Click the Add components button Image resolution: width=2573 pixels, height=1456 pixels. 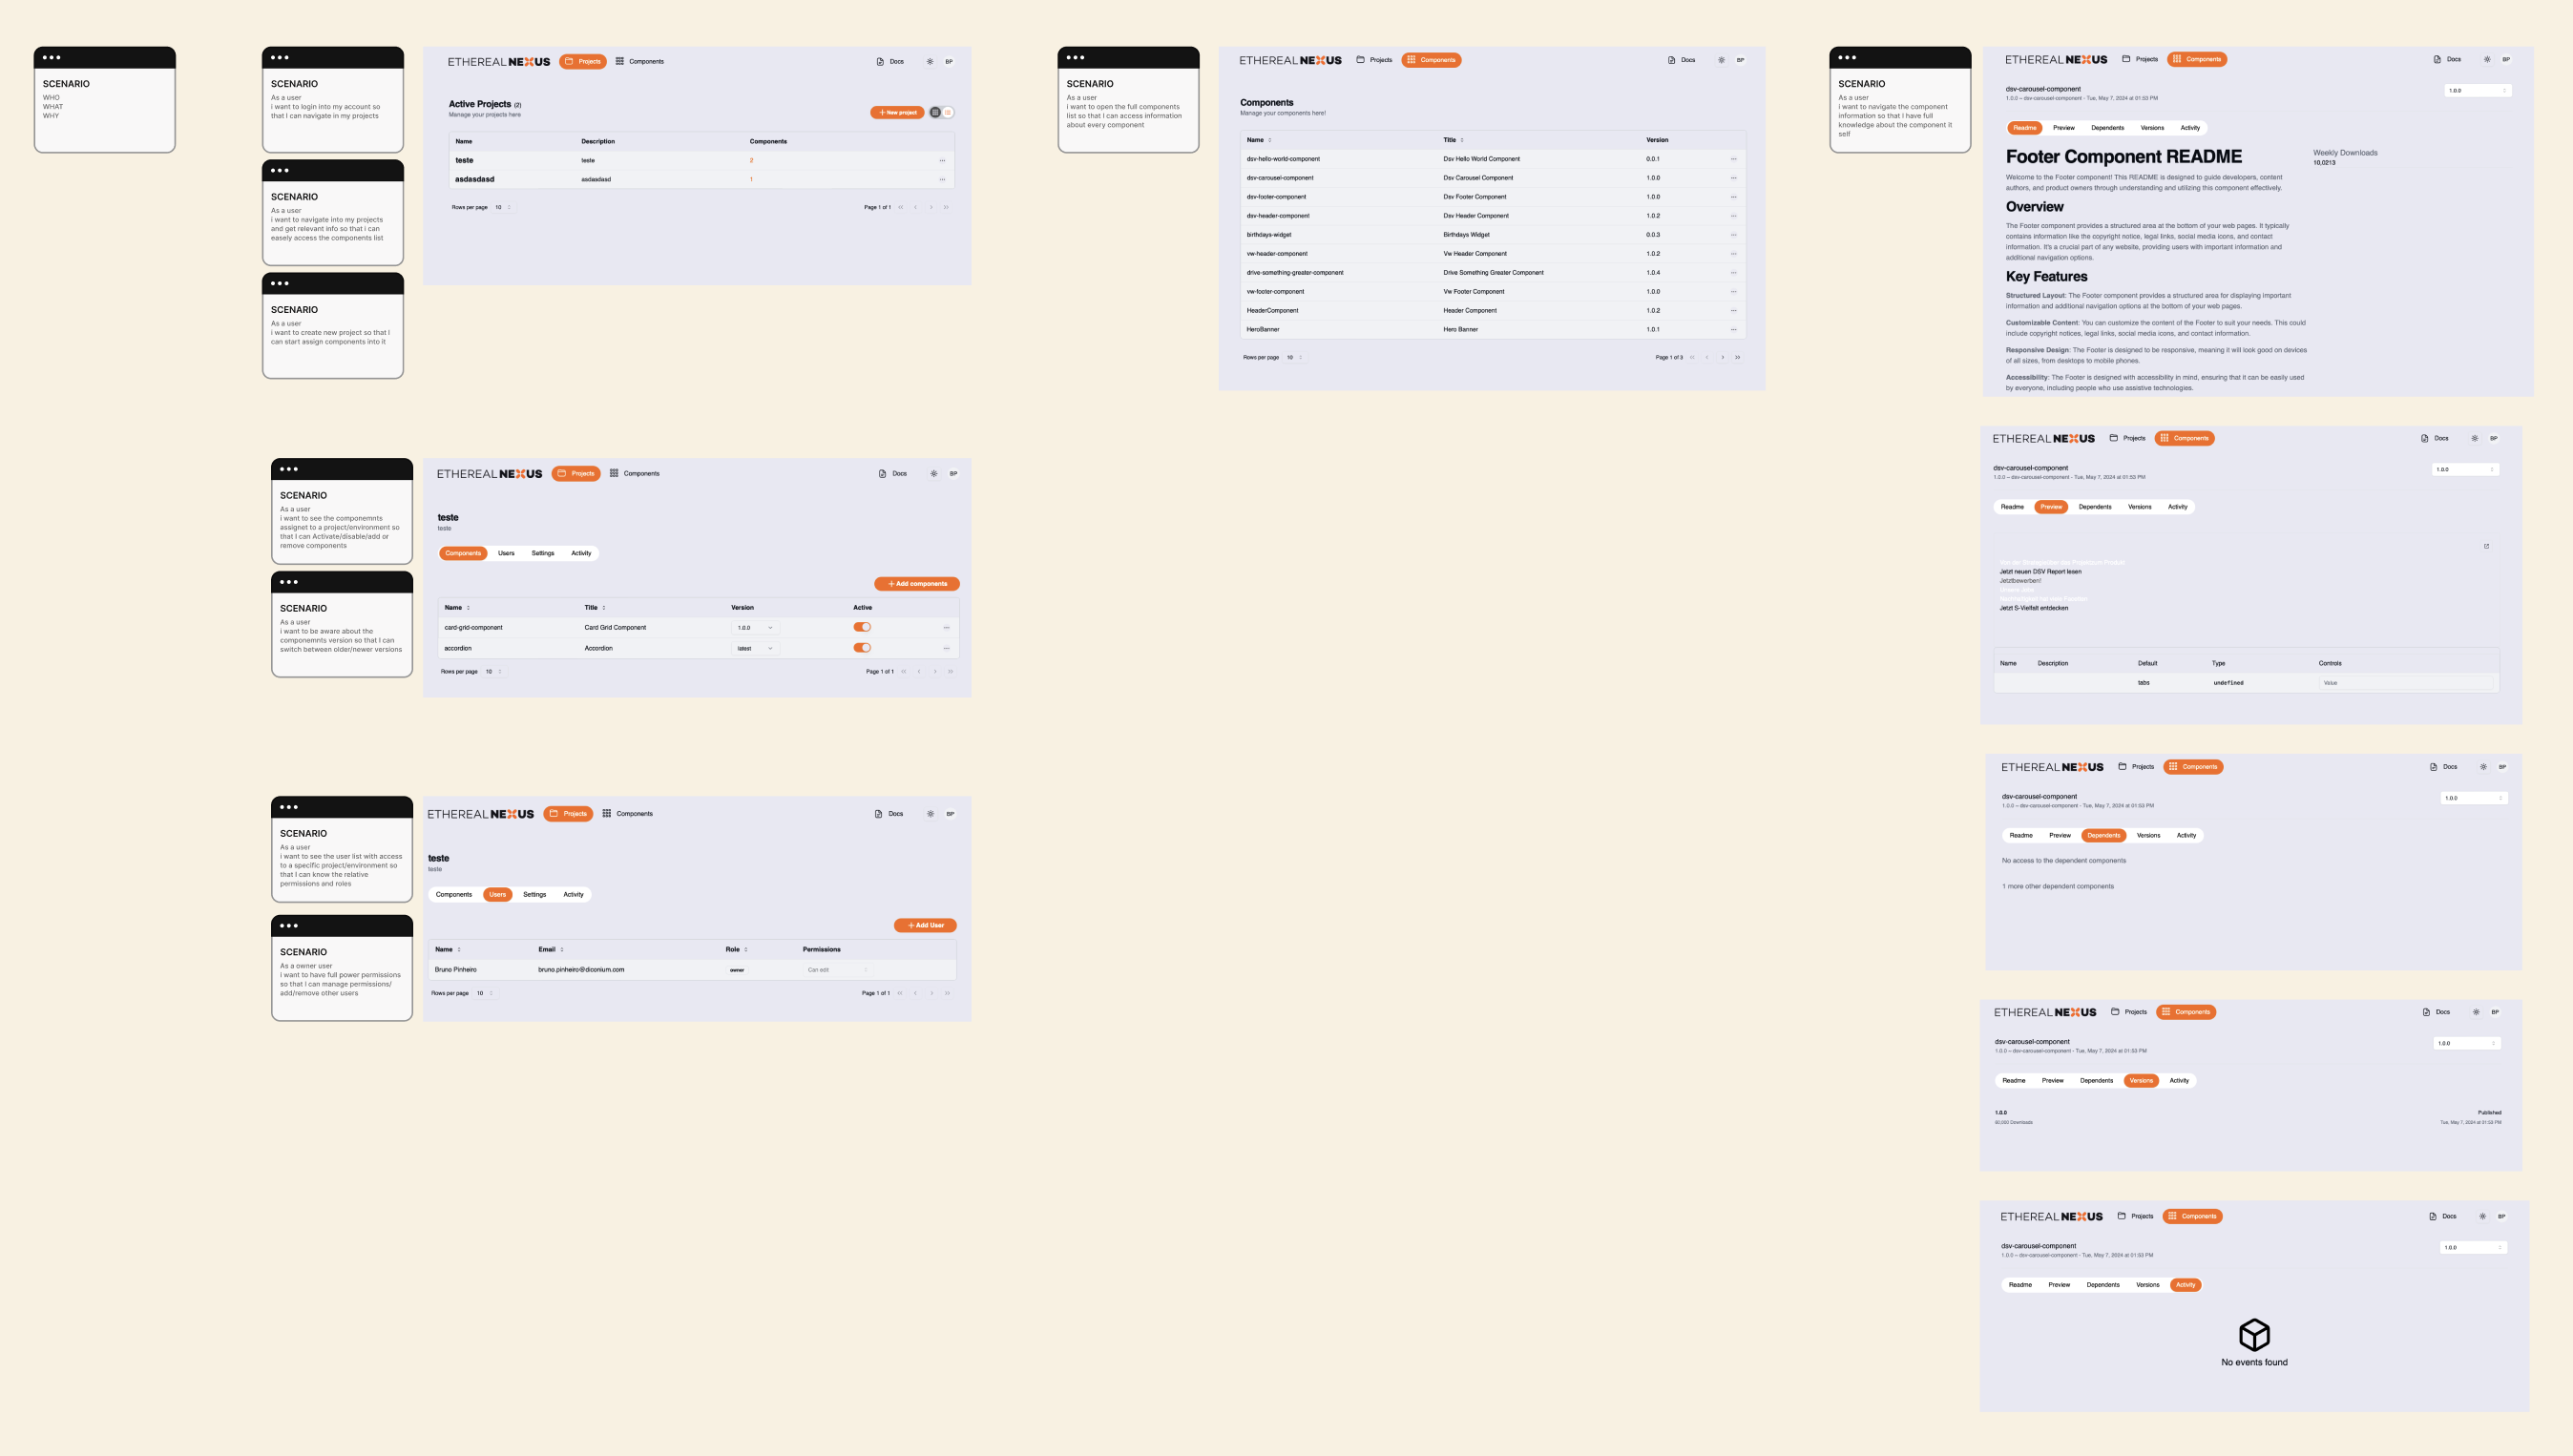[917, 584]
